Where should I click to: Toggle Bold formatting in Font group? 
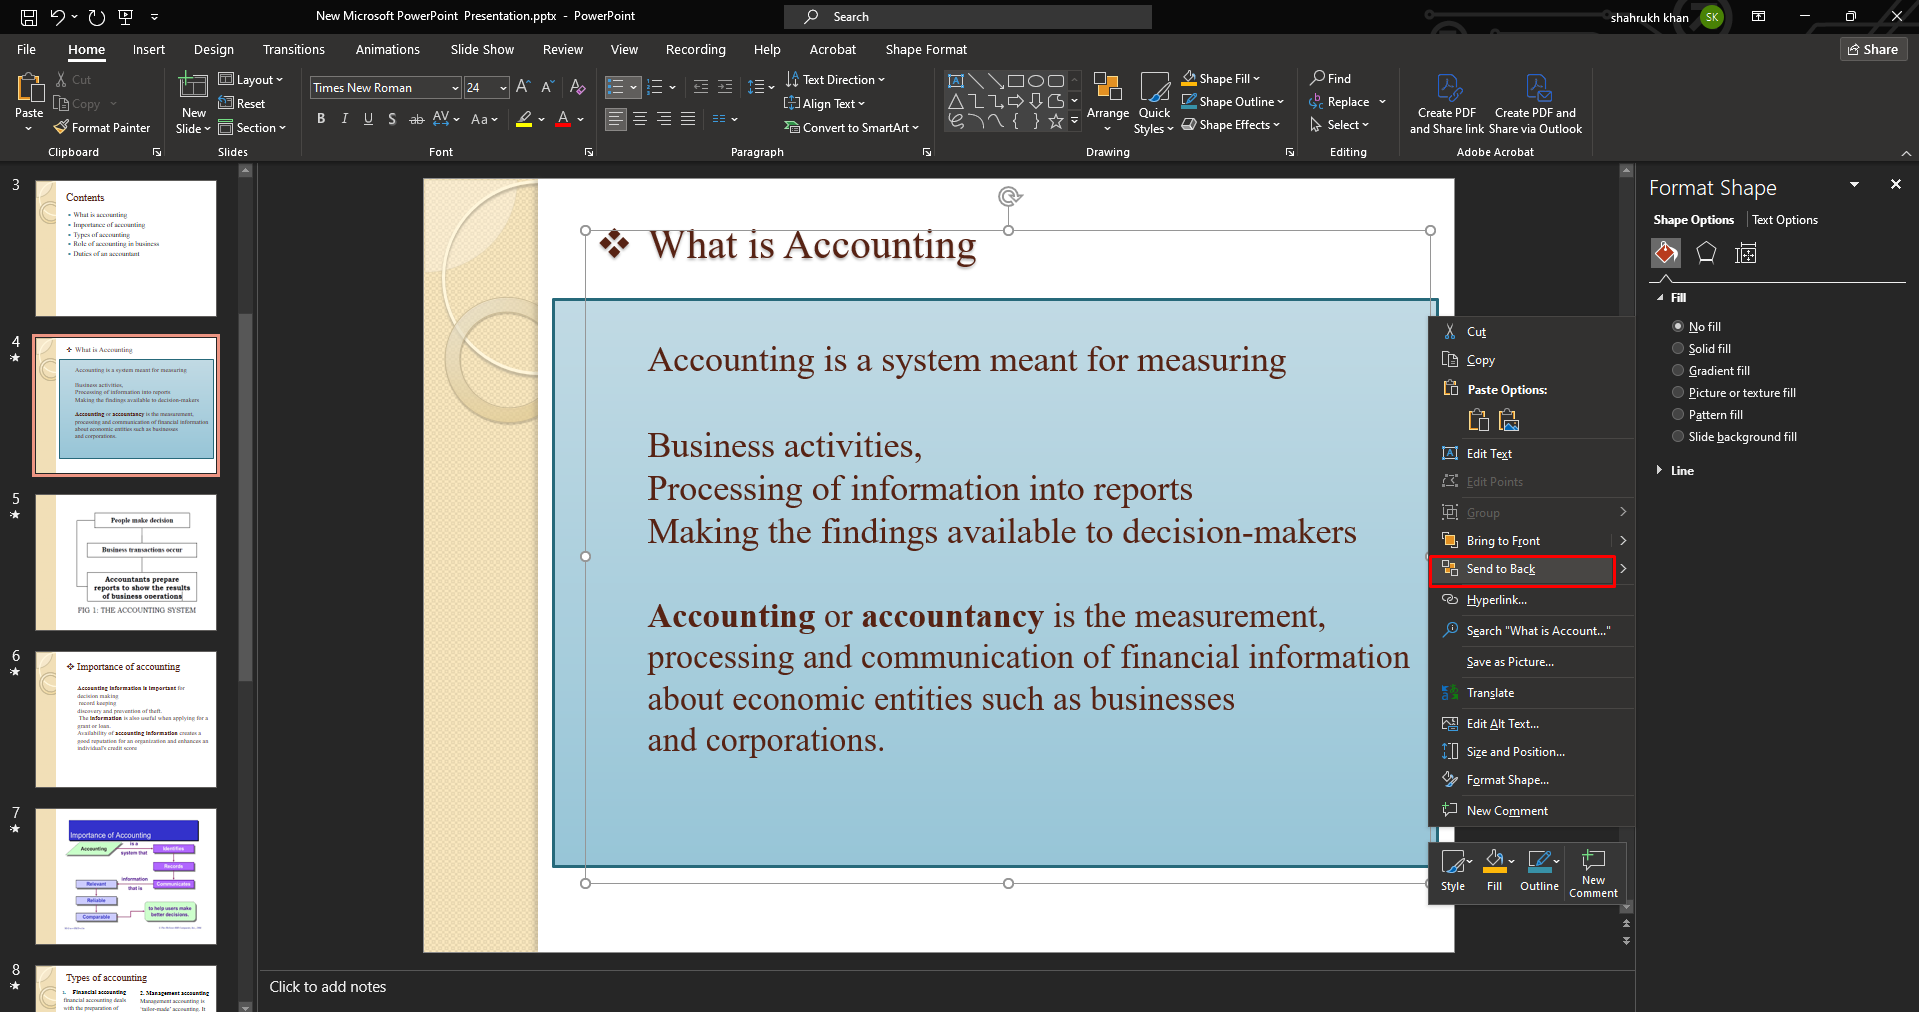pos(321,119)
